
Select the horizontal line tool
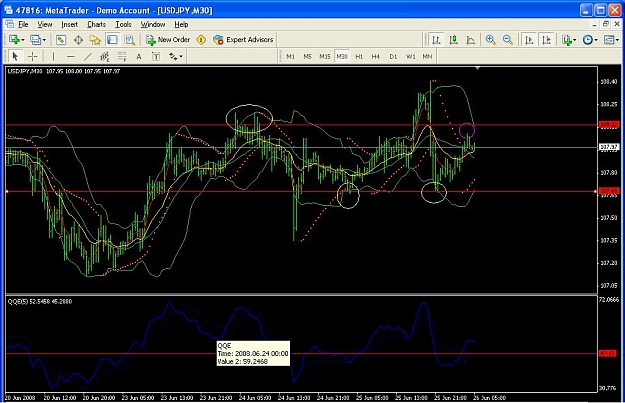[x=71, y=57]
